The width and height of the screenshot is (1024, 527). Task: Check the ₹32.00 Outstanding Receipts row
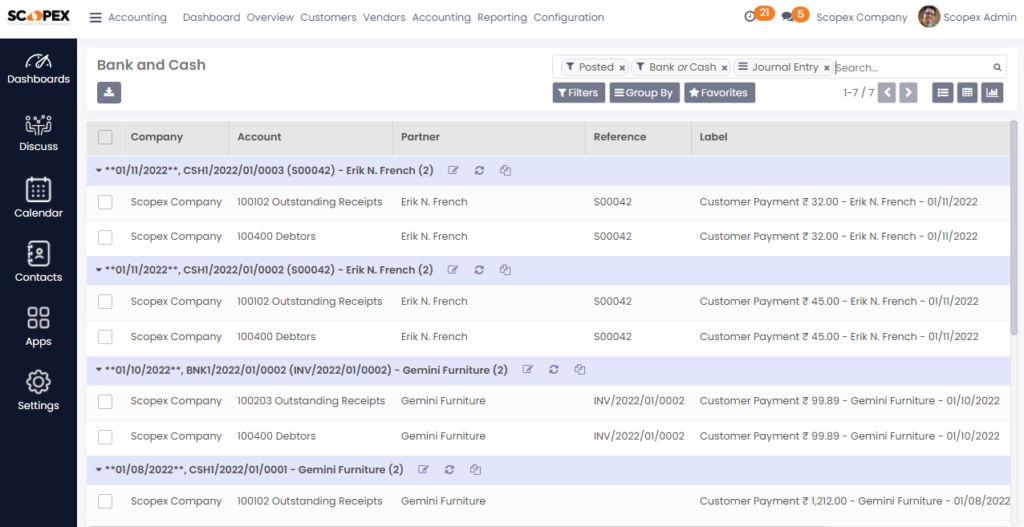click(105, 202)
